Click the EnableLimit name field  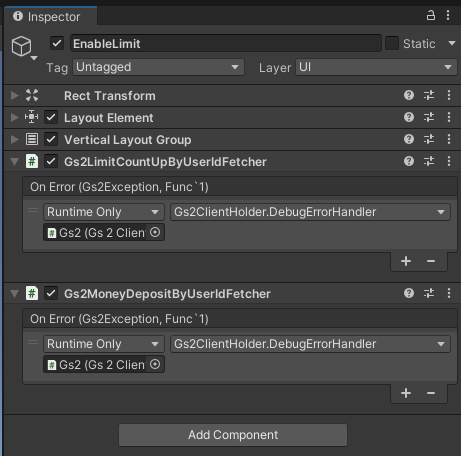click(226, 43)
